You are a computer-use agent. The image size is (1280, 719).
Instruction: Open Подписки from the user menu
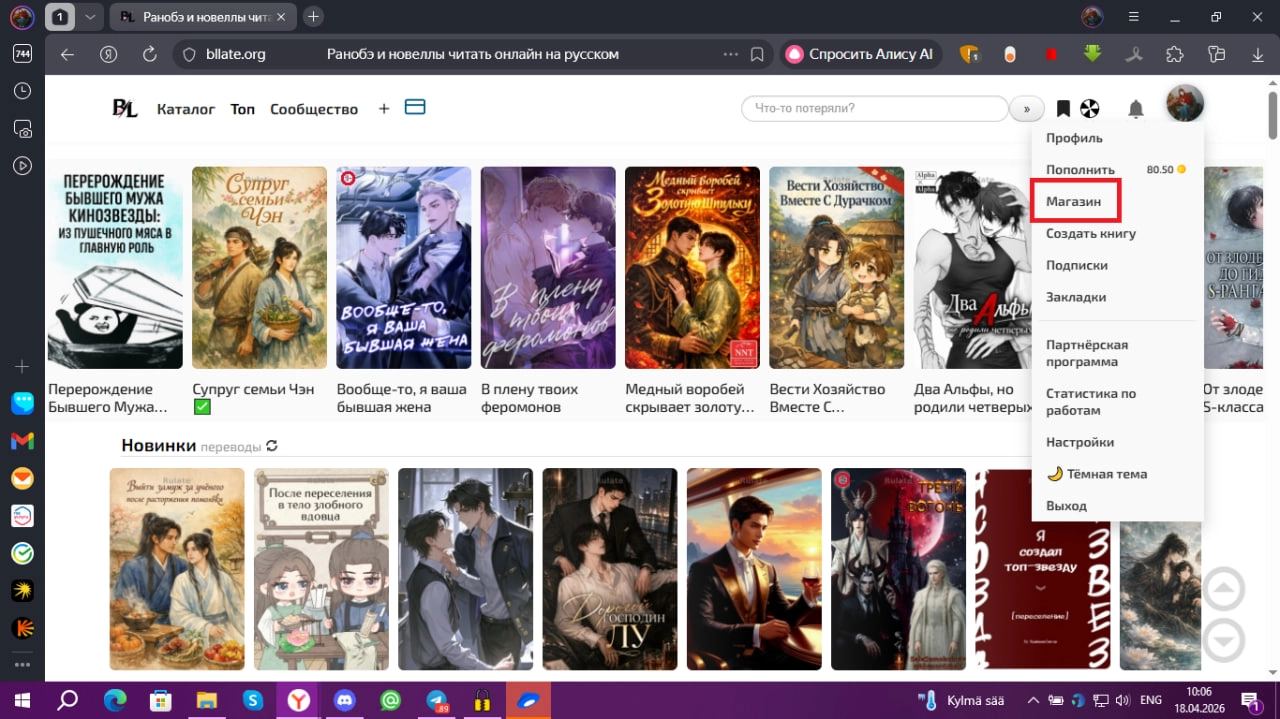click(x=1077, y=265)
